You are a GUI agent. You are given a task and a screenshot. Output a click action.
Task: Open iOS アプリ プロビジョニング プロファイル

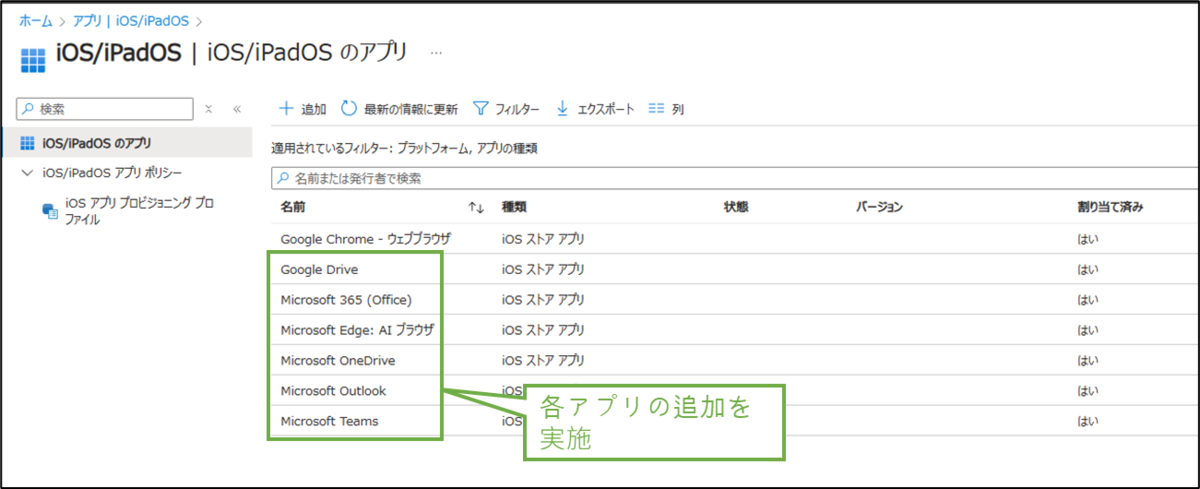(x=137, y=211)
